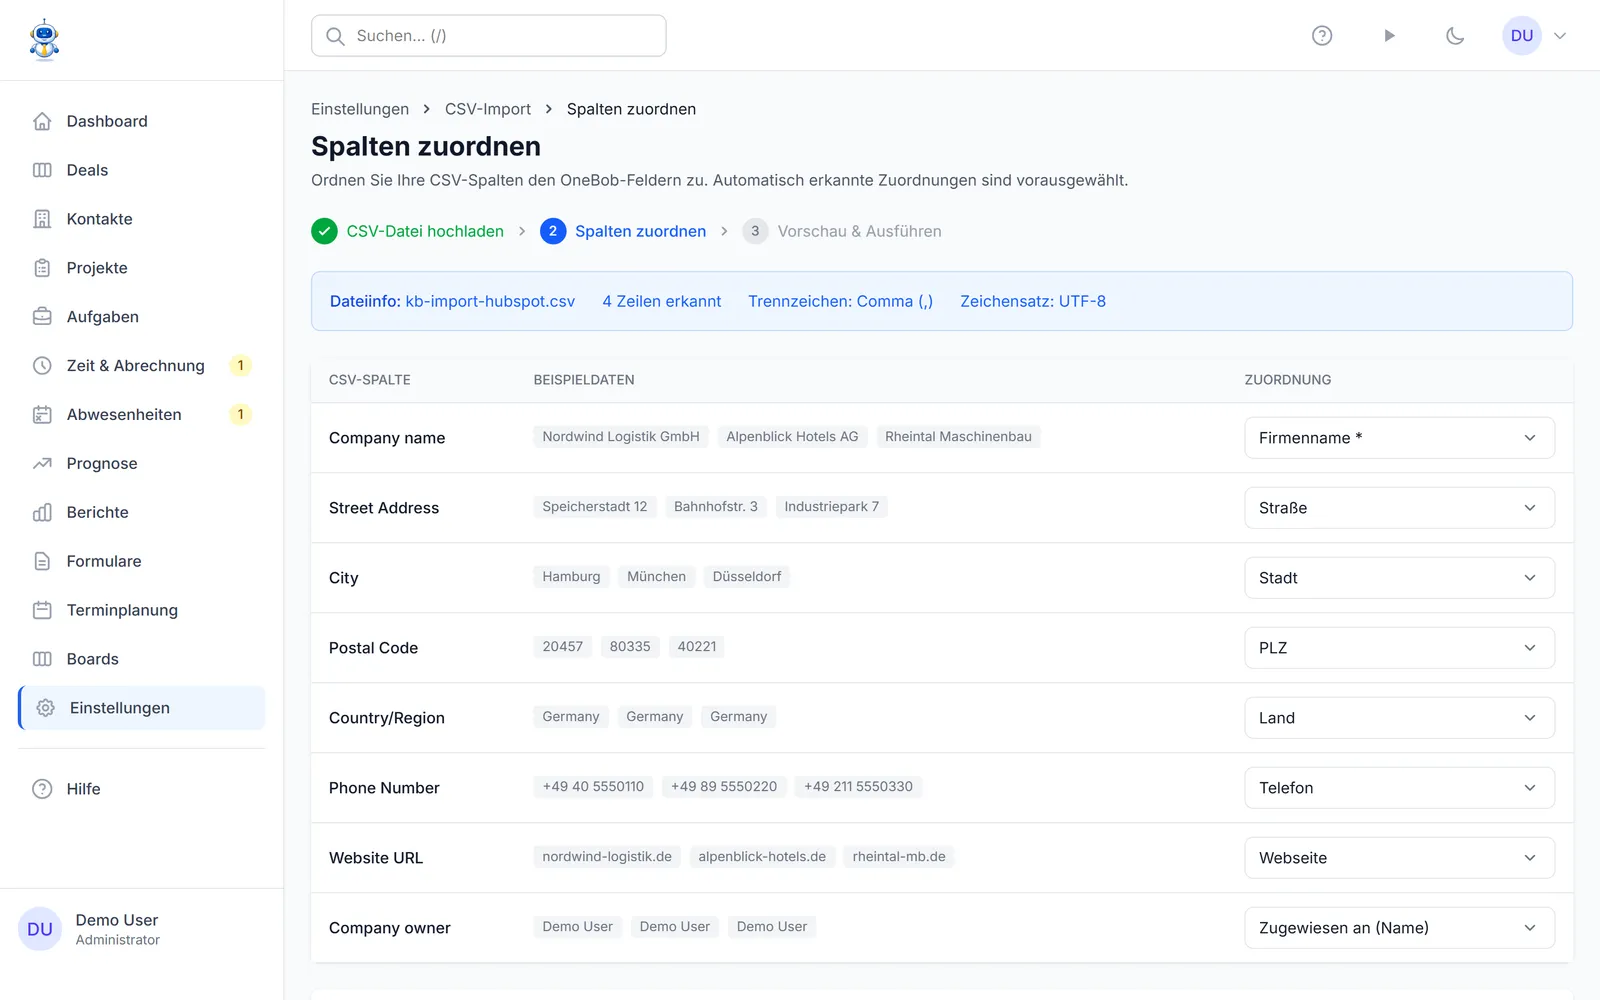Click the Berichte bar chart icon
1600x1000 pixels.
pyautogui.click(x=42, y=513)
